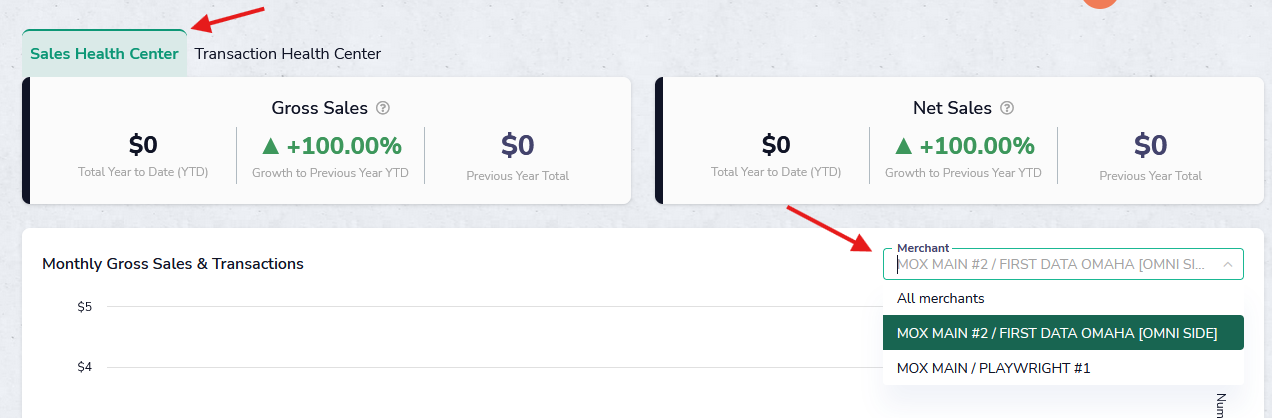Click the green growth triangle under Gross Sales
The image size is (1272, 418).
(x=270, y=146)
